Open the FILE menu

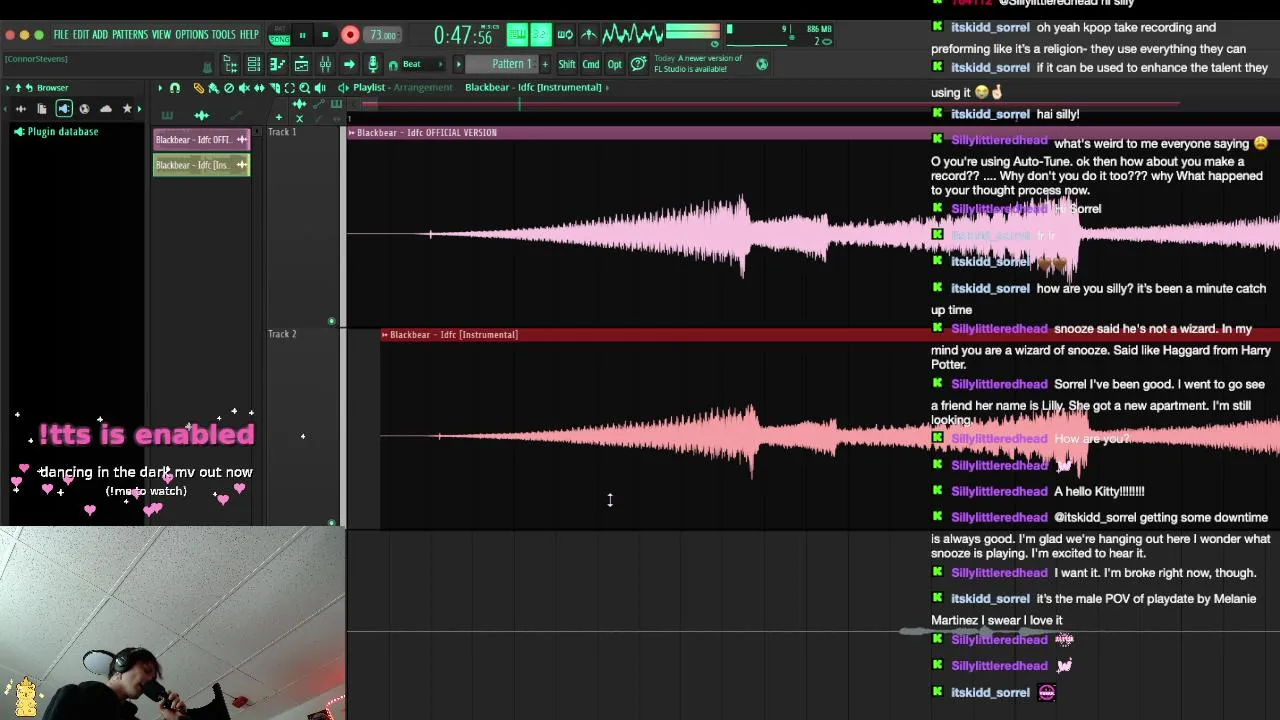coord(61,35)
